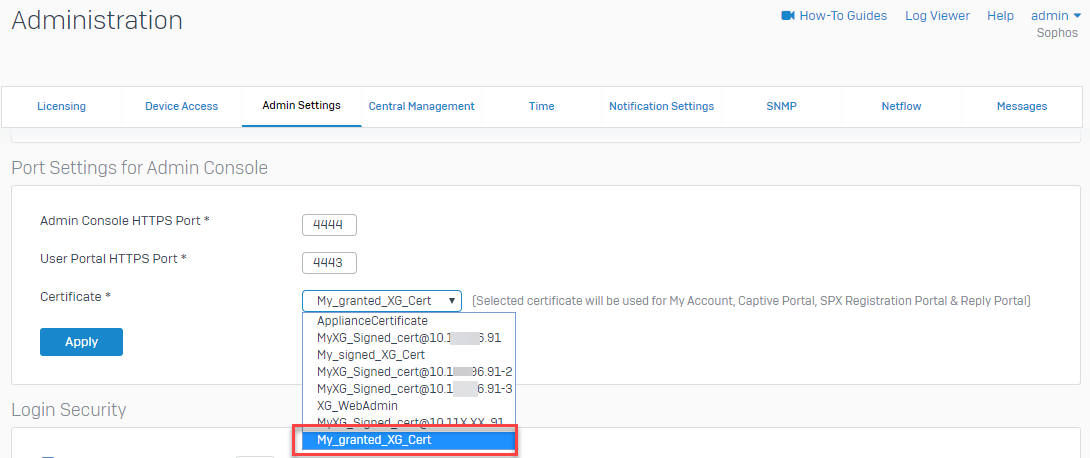
Task: Collapse the Certificate dropdown box
Action: (x=381, y=300)
